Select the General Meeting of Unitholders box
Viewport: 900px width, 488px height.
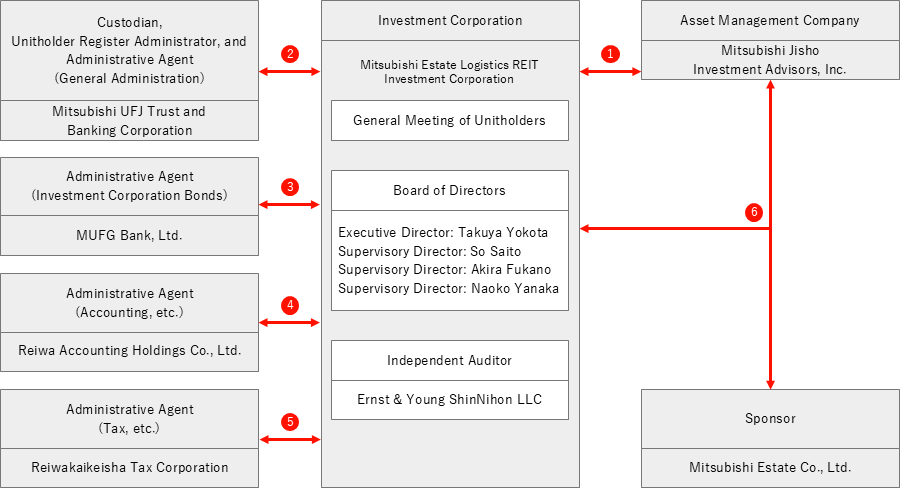(450, 120)
